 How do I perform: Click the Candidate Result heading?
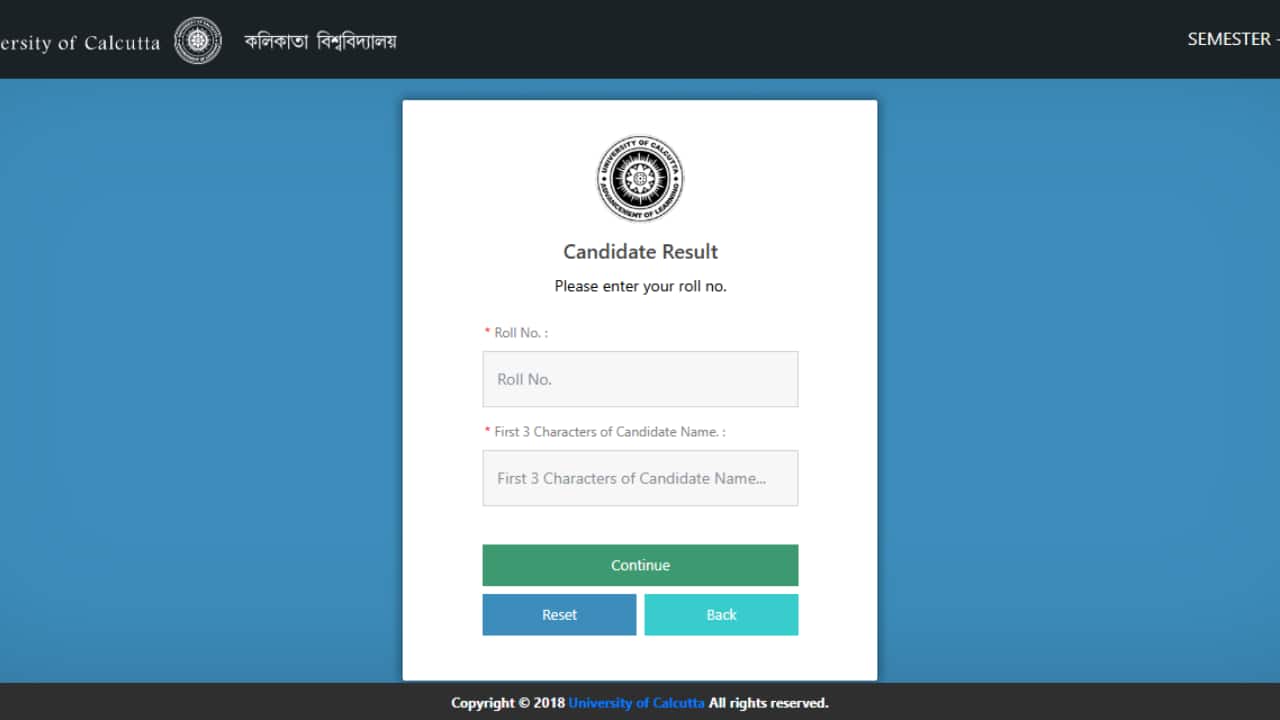640,251
